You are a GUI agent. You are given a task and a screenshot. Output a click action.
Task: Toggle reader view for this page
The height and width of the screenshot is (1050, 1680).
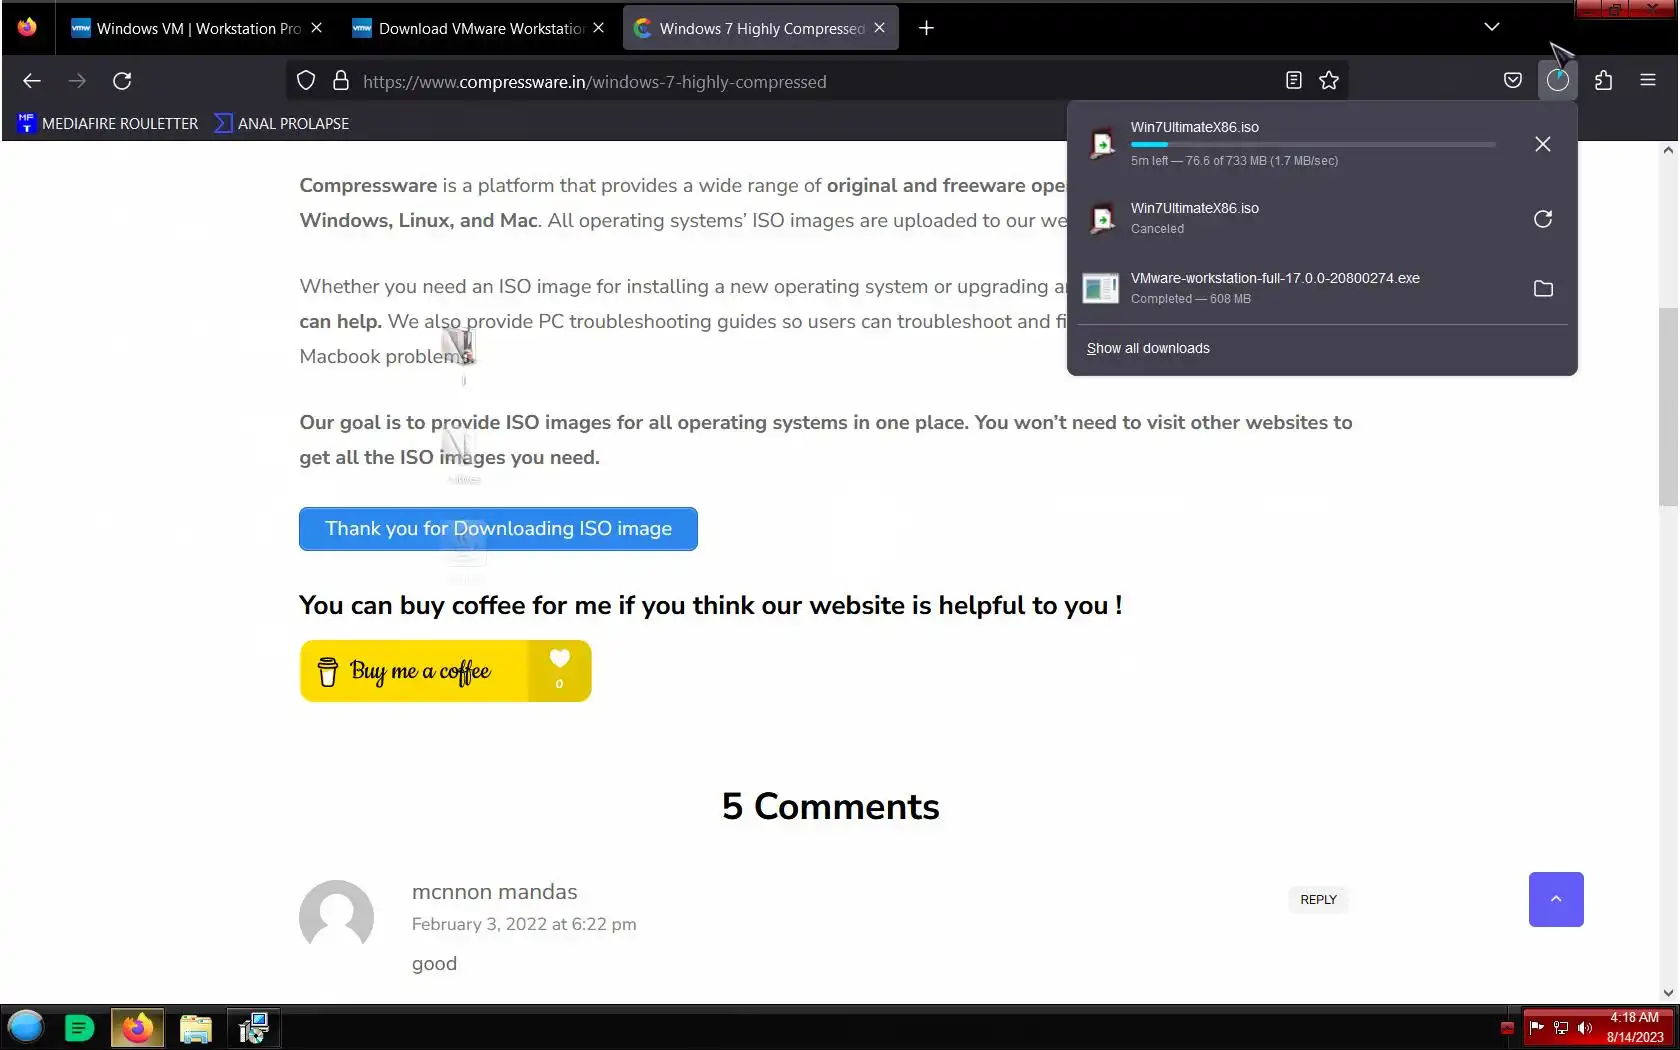click(1293, 81)
